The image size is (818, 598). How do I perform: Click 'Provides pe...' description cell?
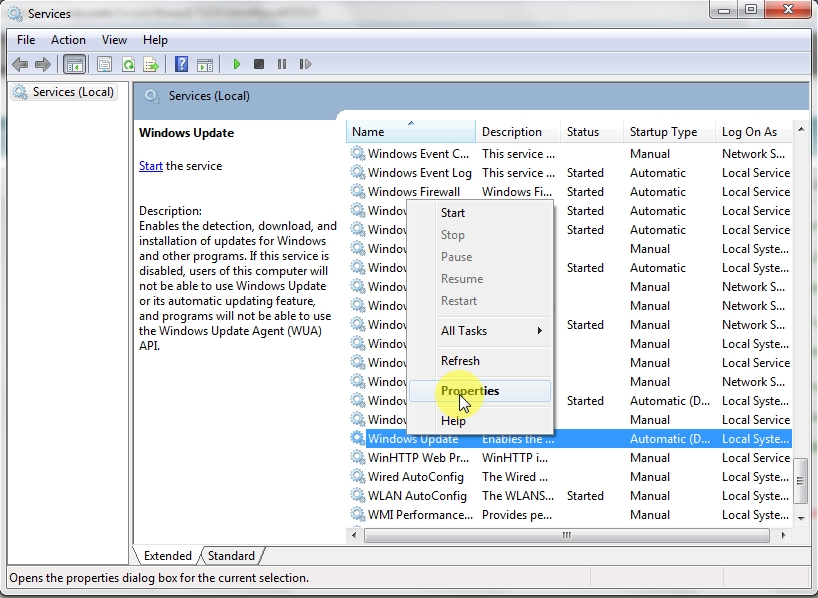[x=516, y=515]
